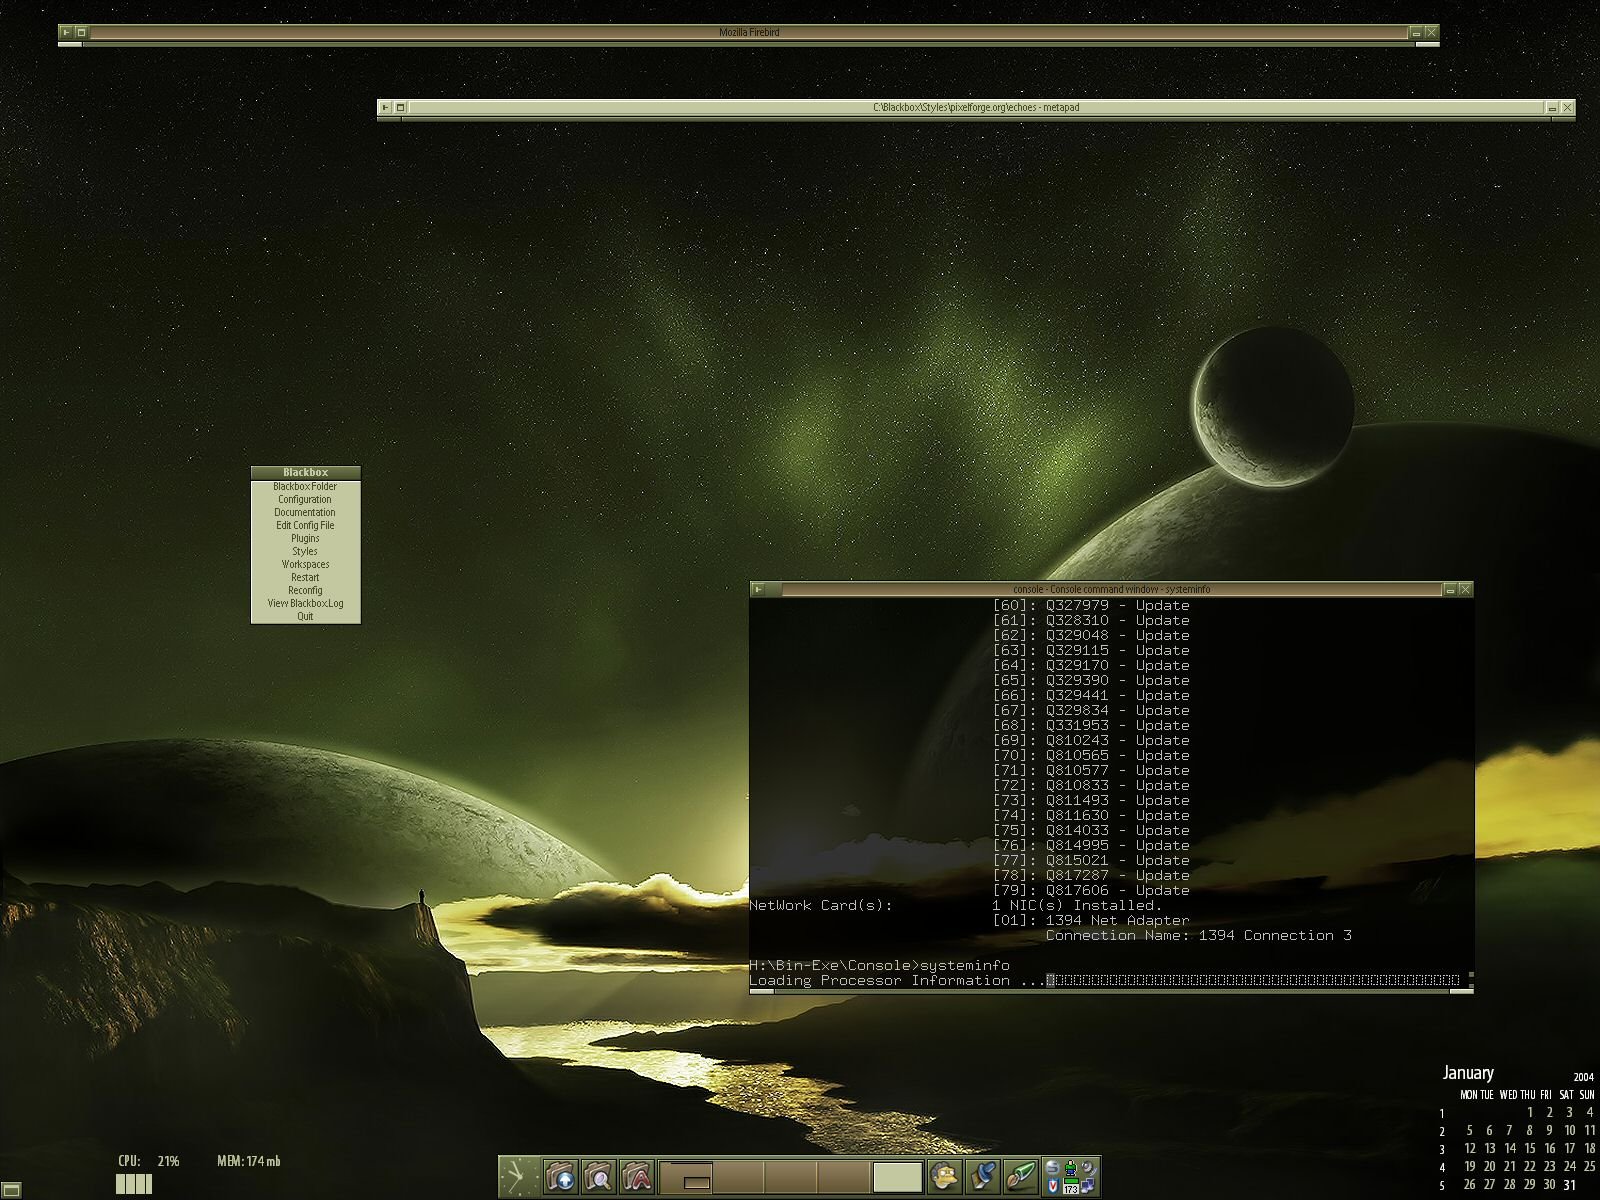Switch to the third workspace in the pager
Viewport: 1600px width, 1200px height.
pyautogui.click(x=791, y=1177)
